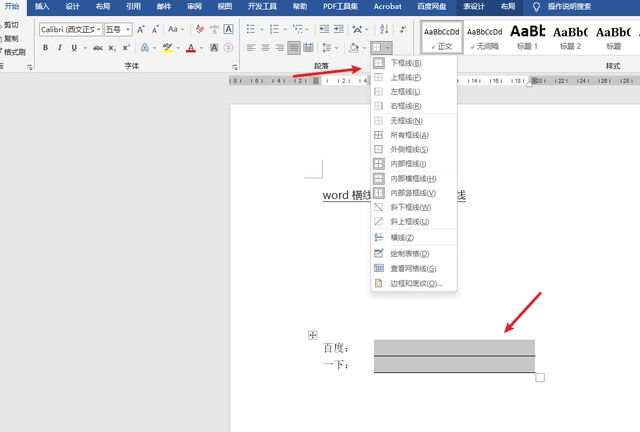Click the 百度： table cell text
The width and height of the screenshot is (640, 432).
pyautogui.click(x=336, y=348)
